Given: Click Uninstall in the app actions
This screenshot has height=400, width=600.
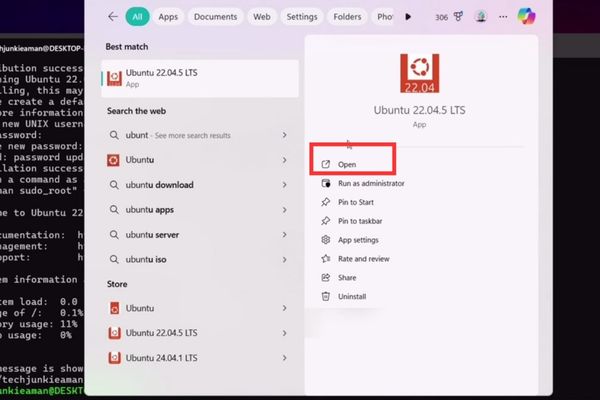Looking at the screenshot, I should pos(352,296).
